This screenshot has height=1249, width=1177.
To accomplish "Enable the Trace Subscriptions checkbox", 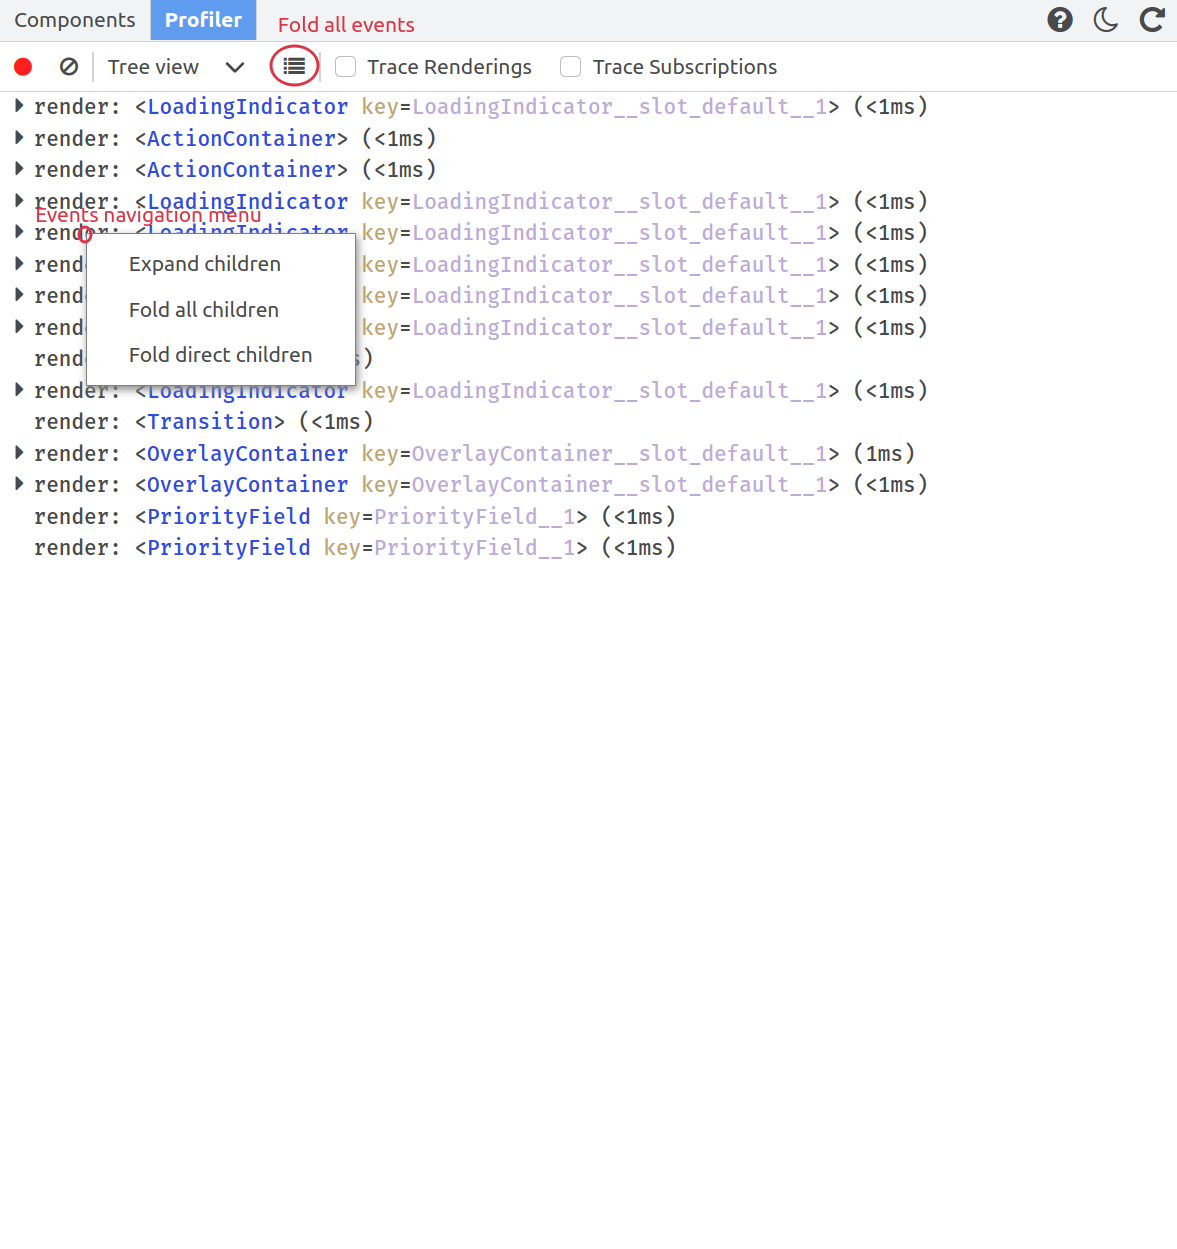I will (571, 67).
